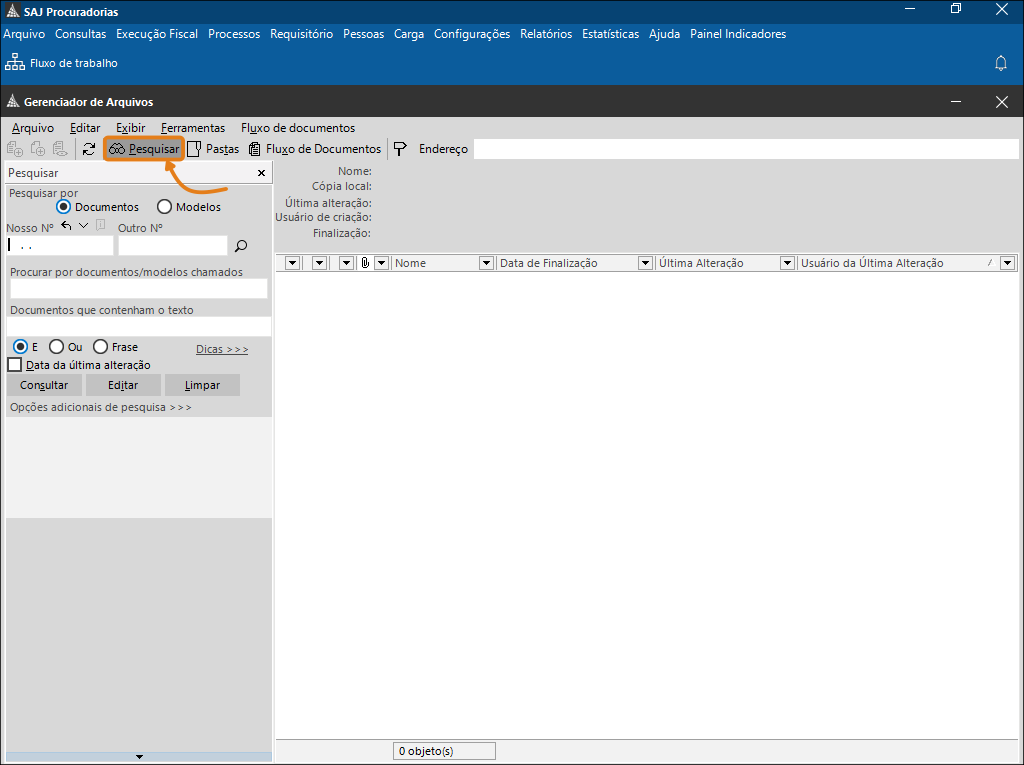The image size is (1024, 765).
Task: Click the notification bell icon
Action: tap(1000, 63)
